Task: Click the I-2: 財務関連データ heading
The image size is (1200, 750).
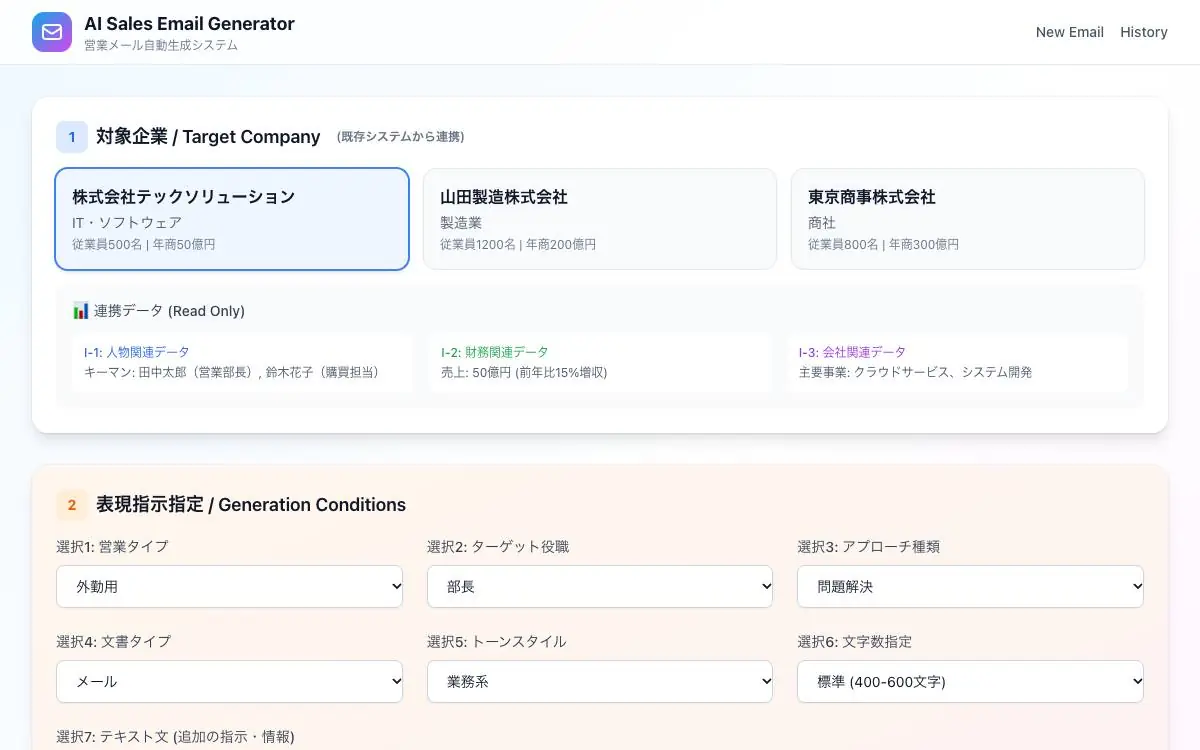Action: 495,352
